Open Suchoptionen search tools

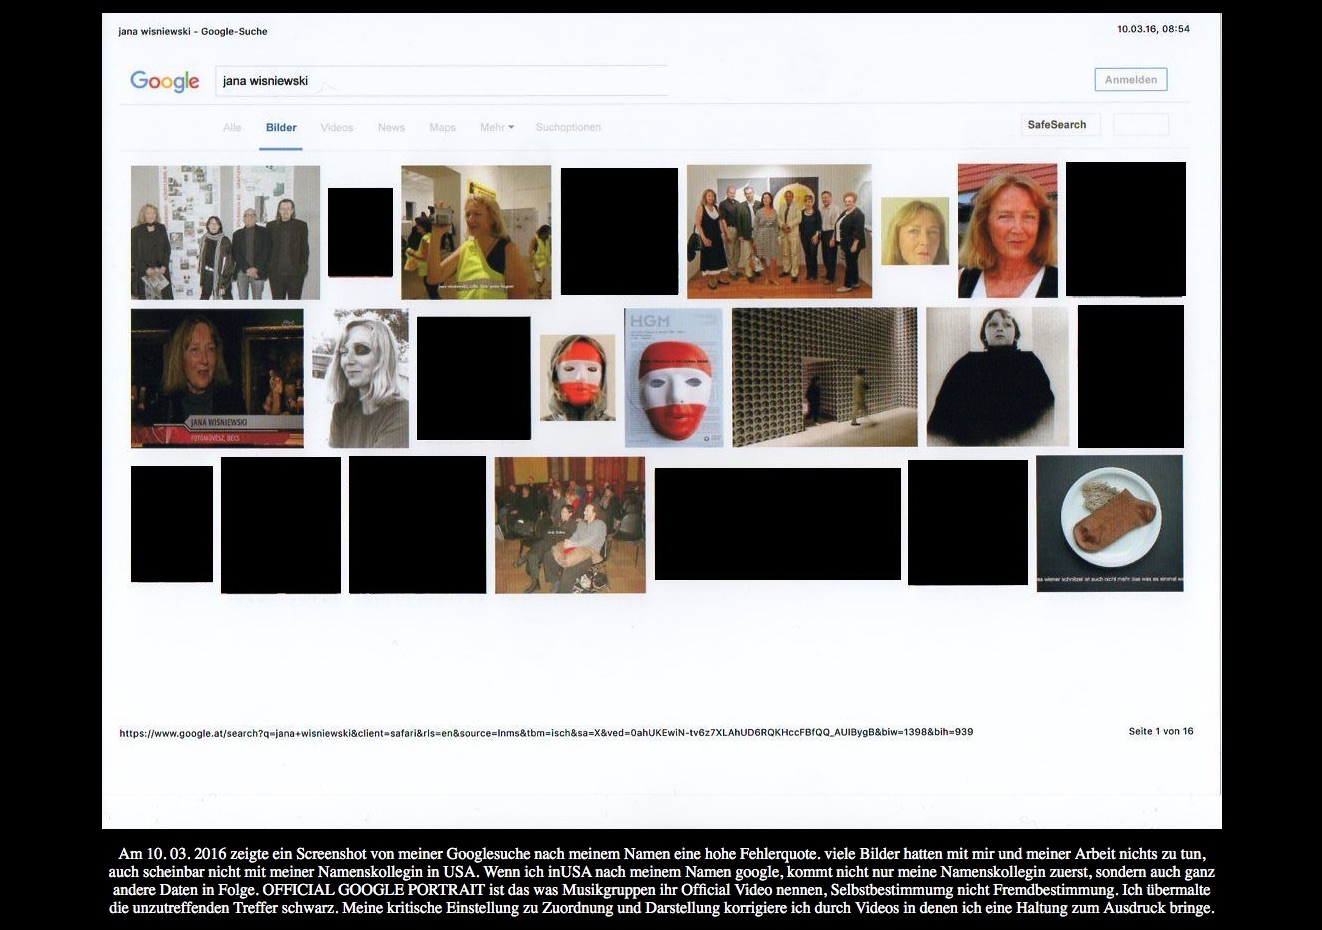(568, 128)
